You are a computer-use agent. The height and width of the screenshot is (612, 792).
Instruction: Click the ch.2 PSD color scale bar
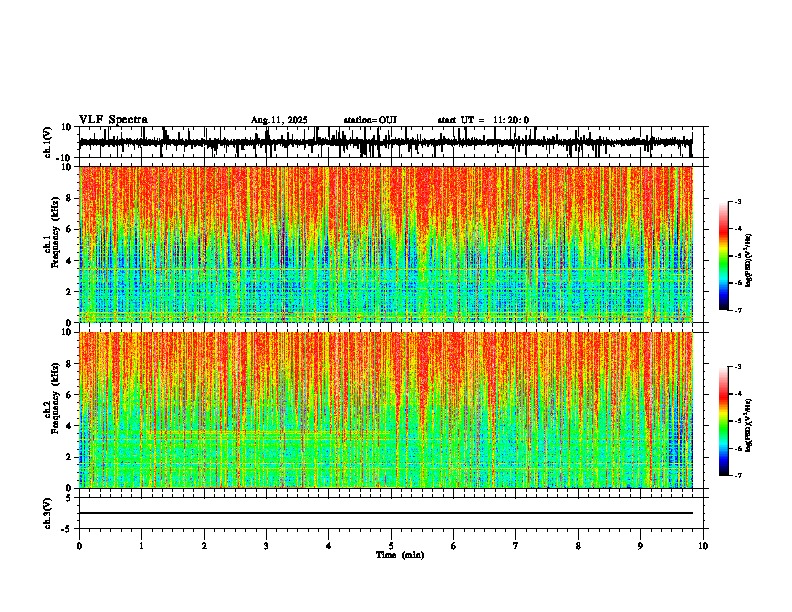click(724, 421)
